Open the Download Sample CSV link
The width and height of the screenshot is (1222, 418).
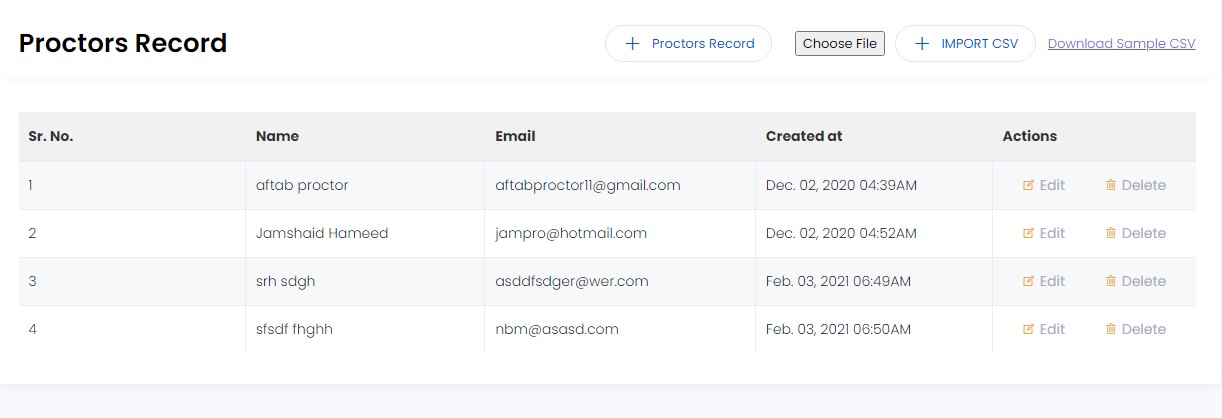tap(1121, 44)
